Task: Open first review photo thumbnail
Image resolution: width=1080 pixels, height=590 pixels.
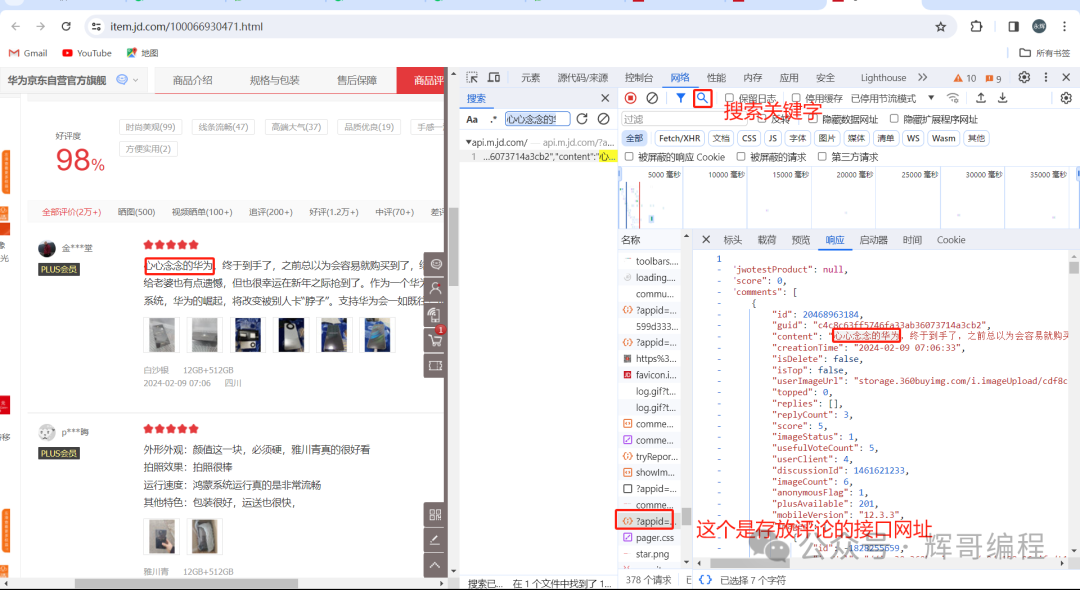Action: click(161, 335)
